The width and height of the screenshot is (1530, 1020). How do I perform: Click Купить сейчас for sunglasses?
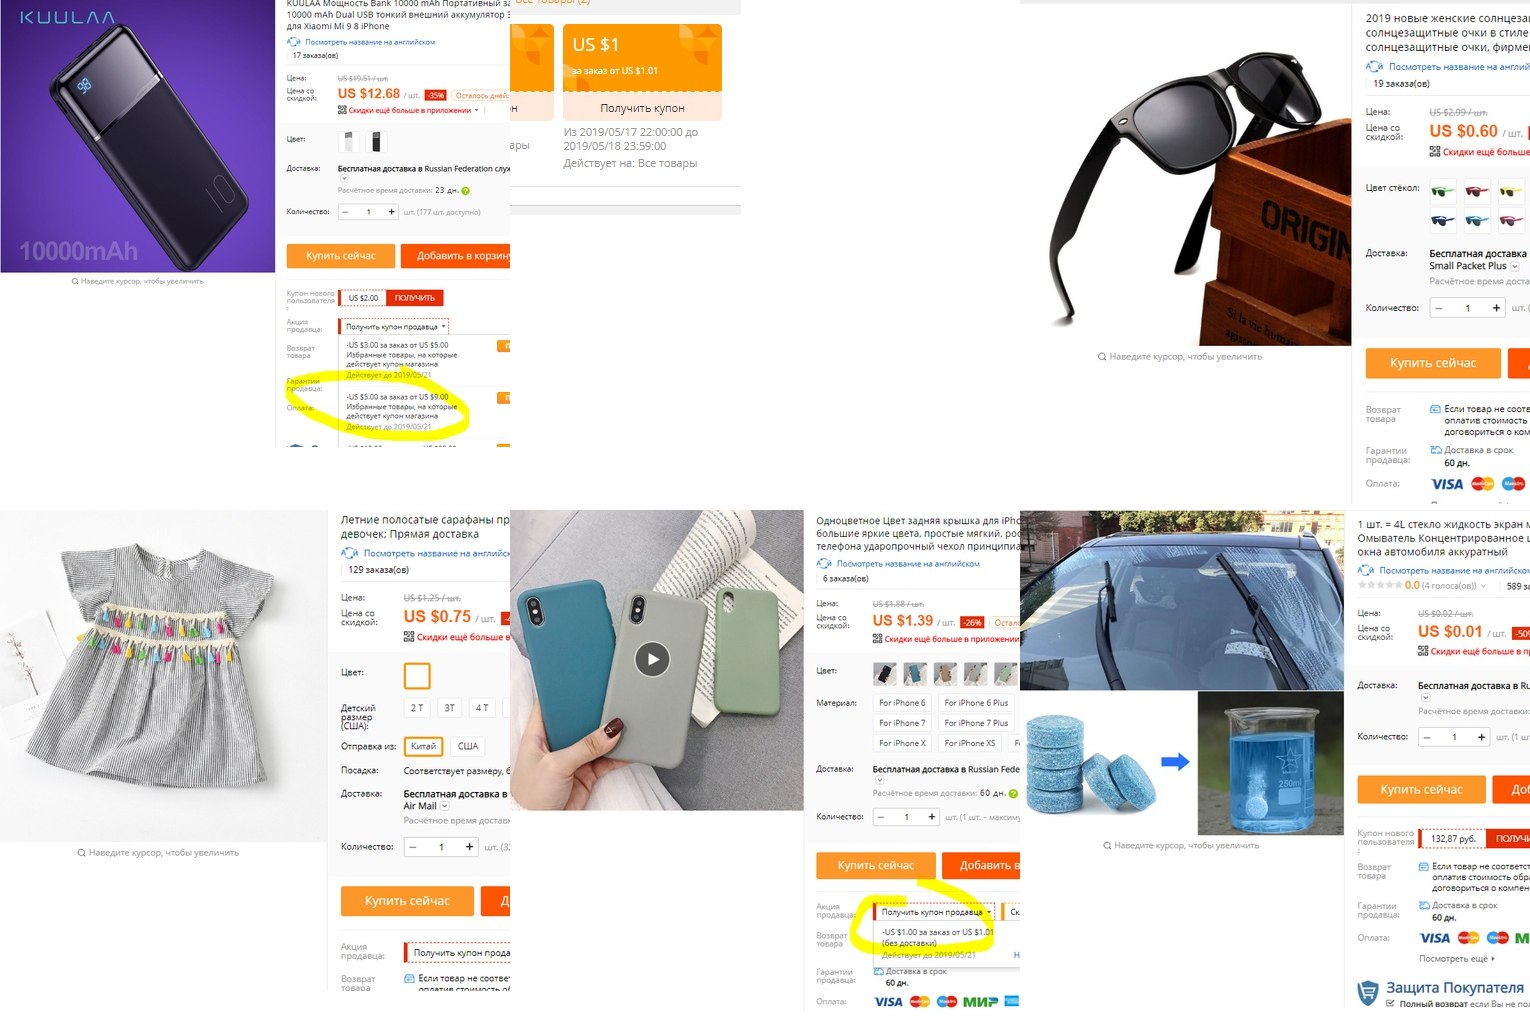(1433, 363)
